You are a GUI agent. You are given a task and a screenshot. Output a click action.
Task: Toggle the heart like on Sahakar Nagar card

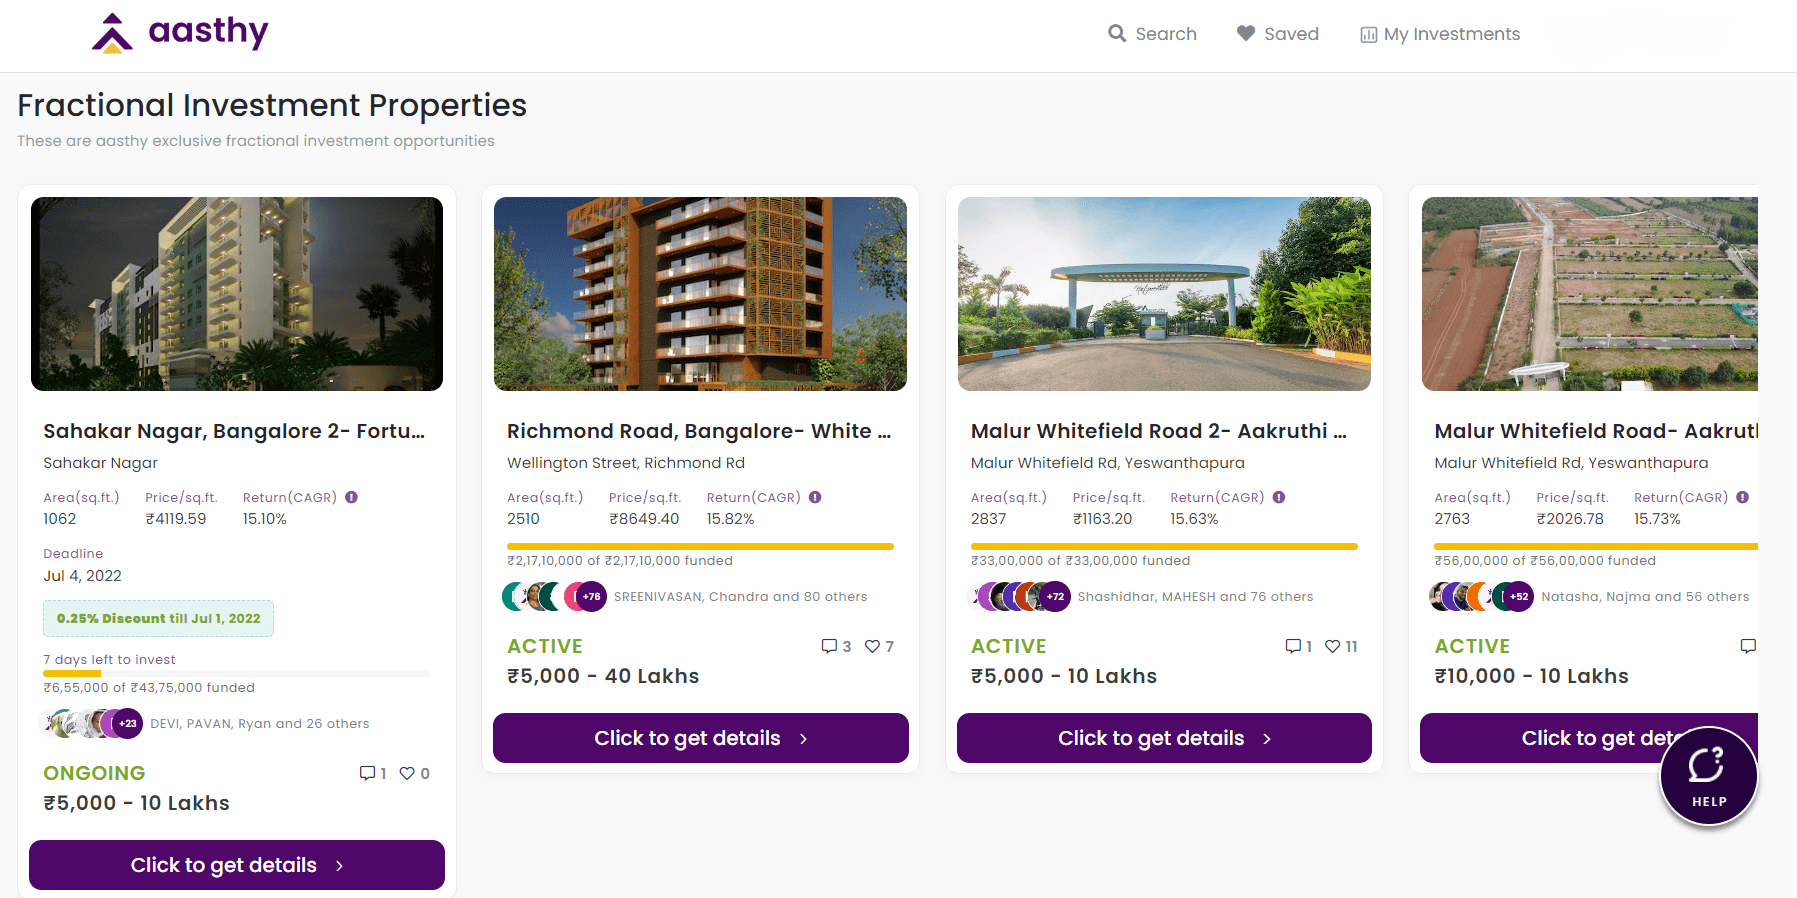407,773
